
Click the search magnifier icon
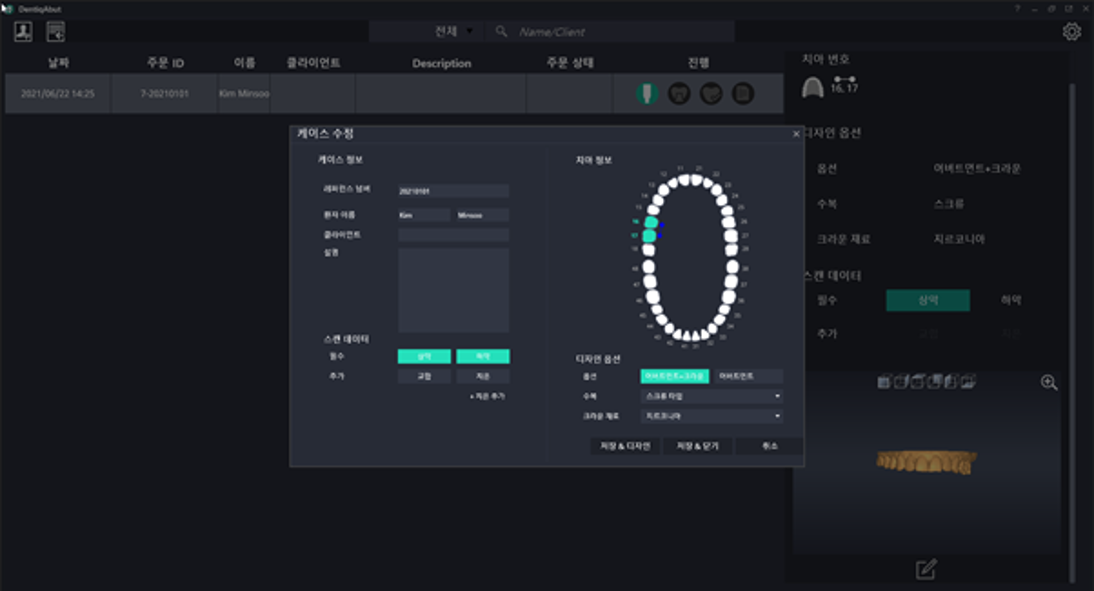[501, 32]
